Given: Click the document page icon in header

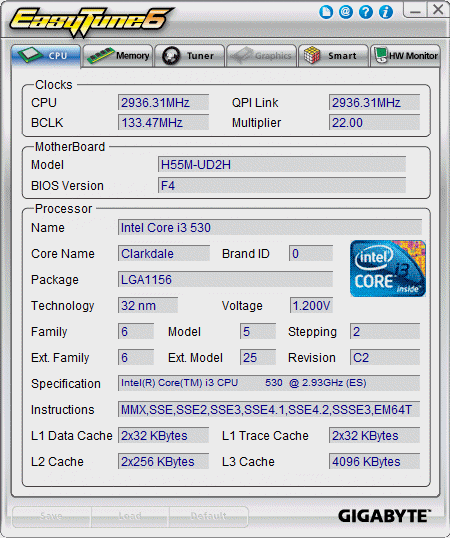Looking at the screenshot, I should coord(326,12).
